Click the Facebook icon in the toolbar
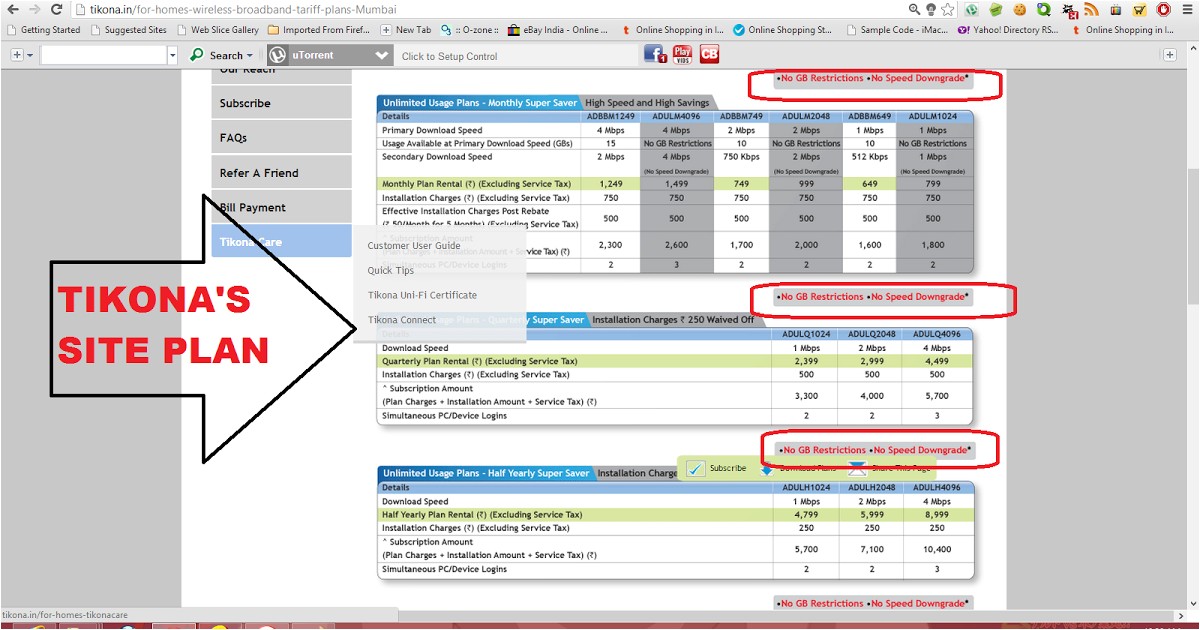 click(655, 55)
